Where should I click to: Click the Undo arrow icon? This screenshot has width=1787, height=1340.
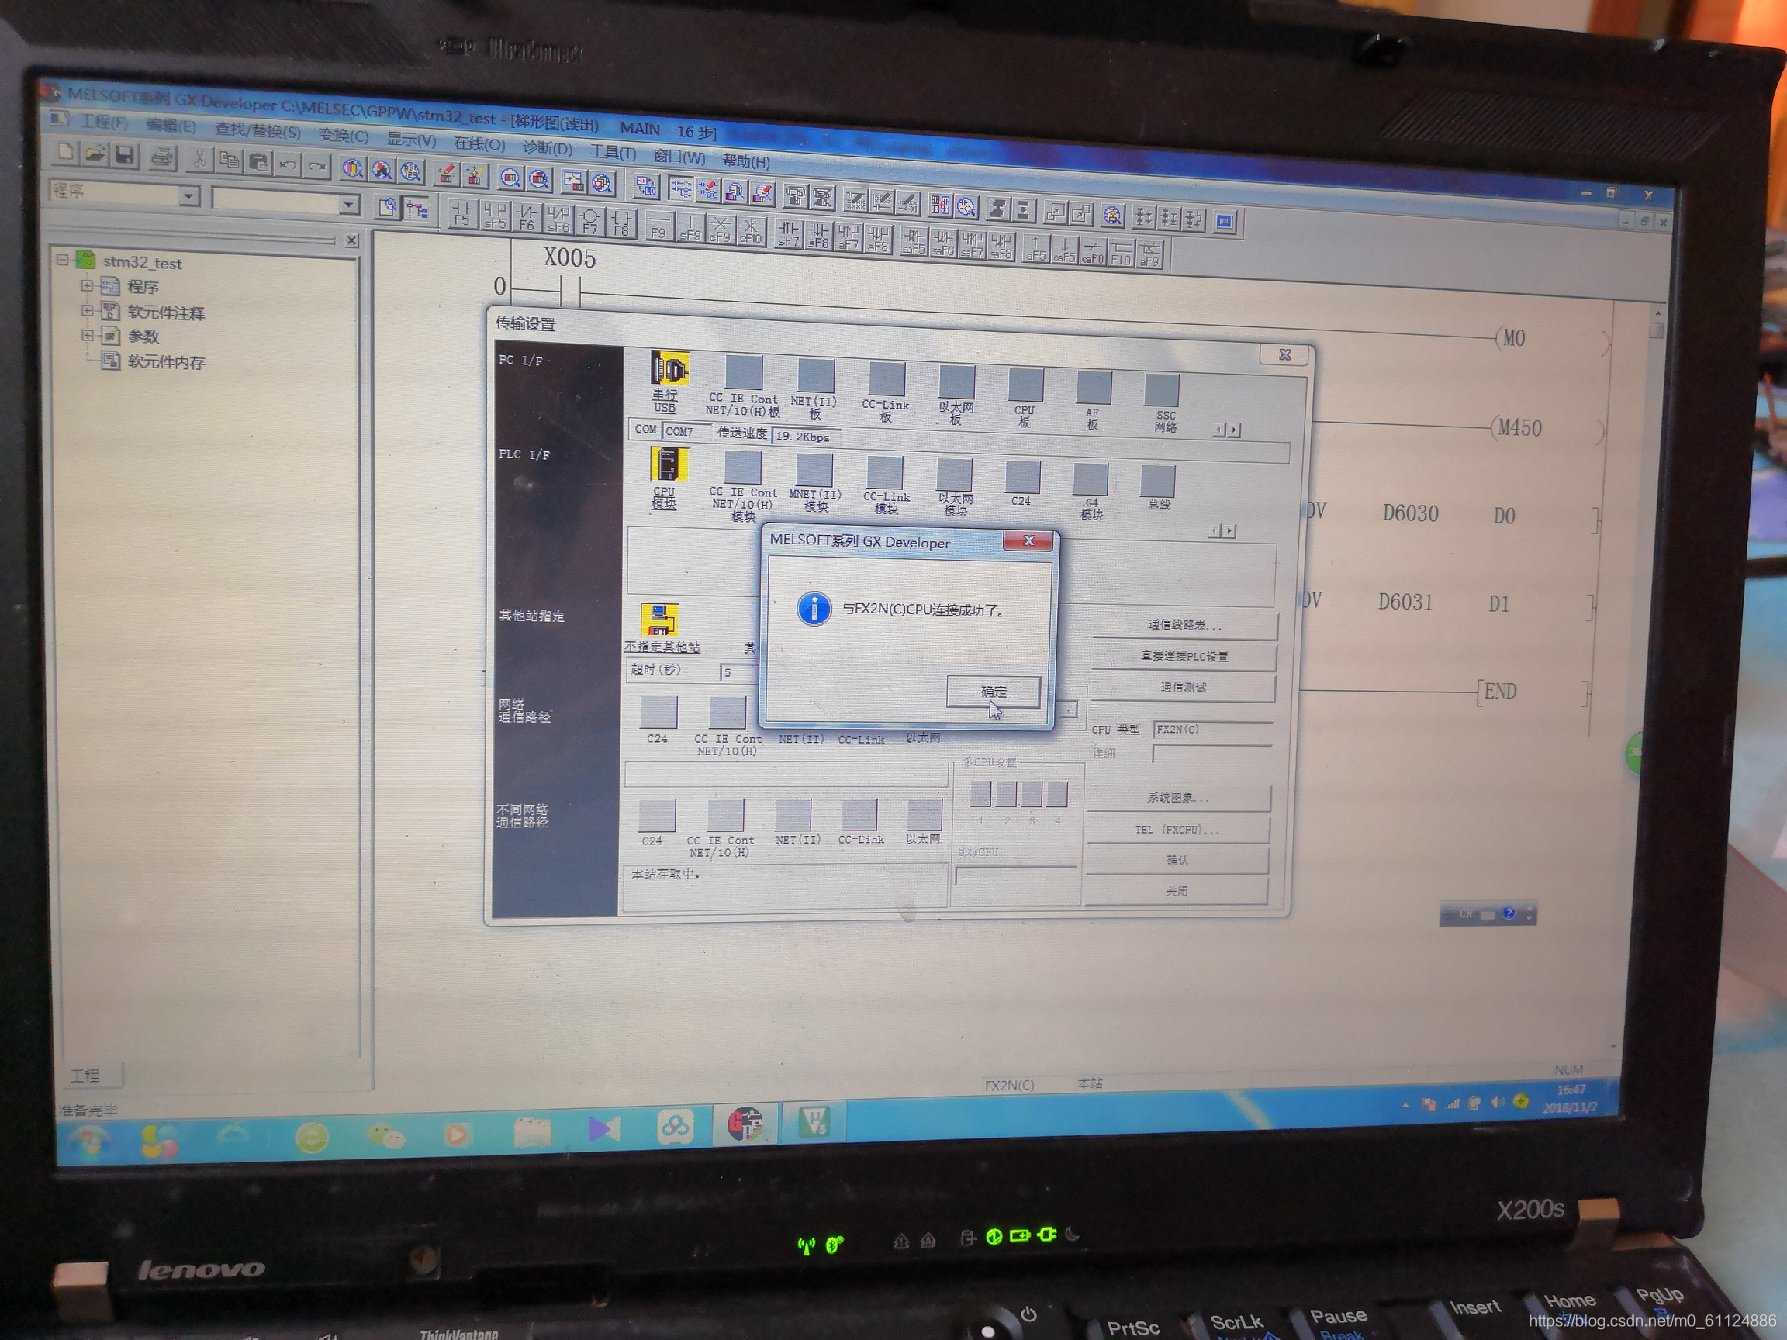coord(287,163)
